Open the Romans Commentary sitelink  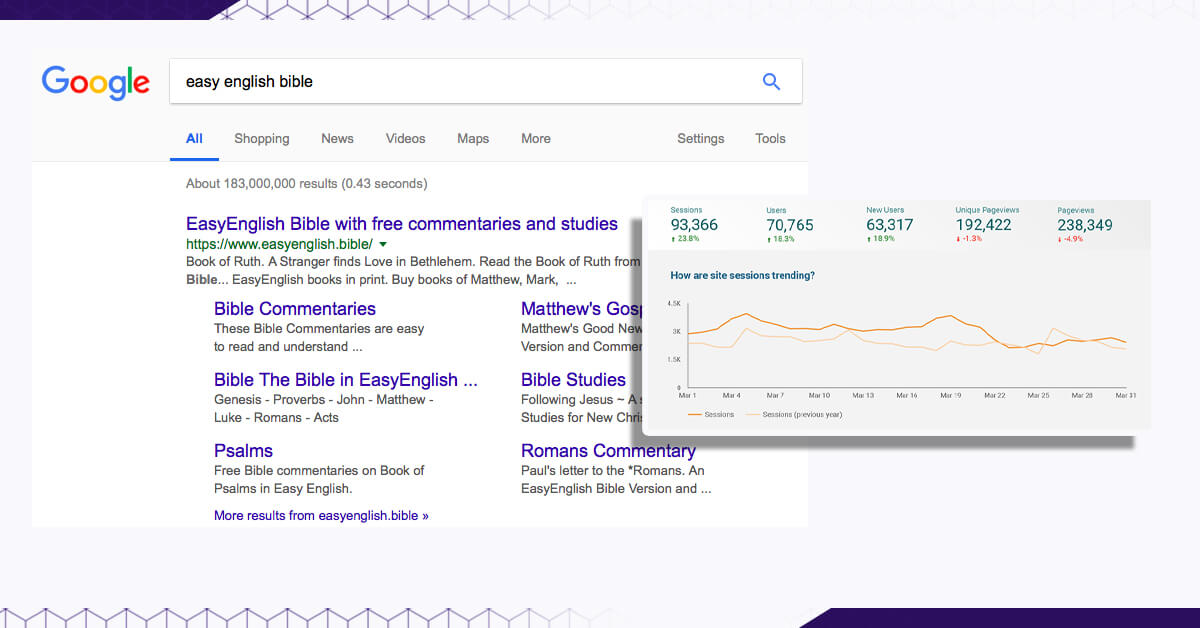point(608,451)
